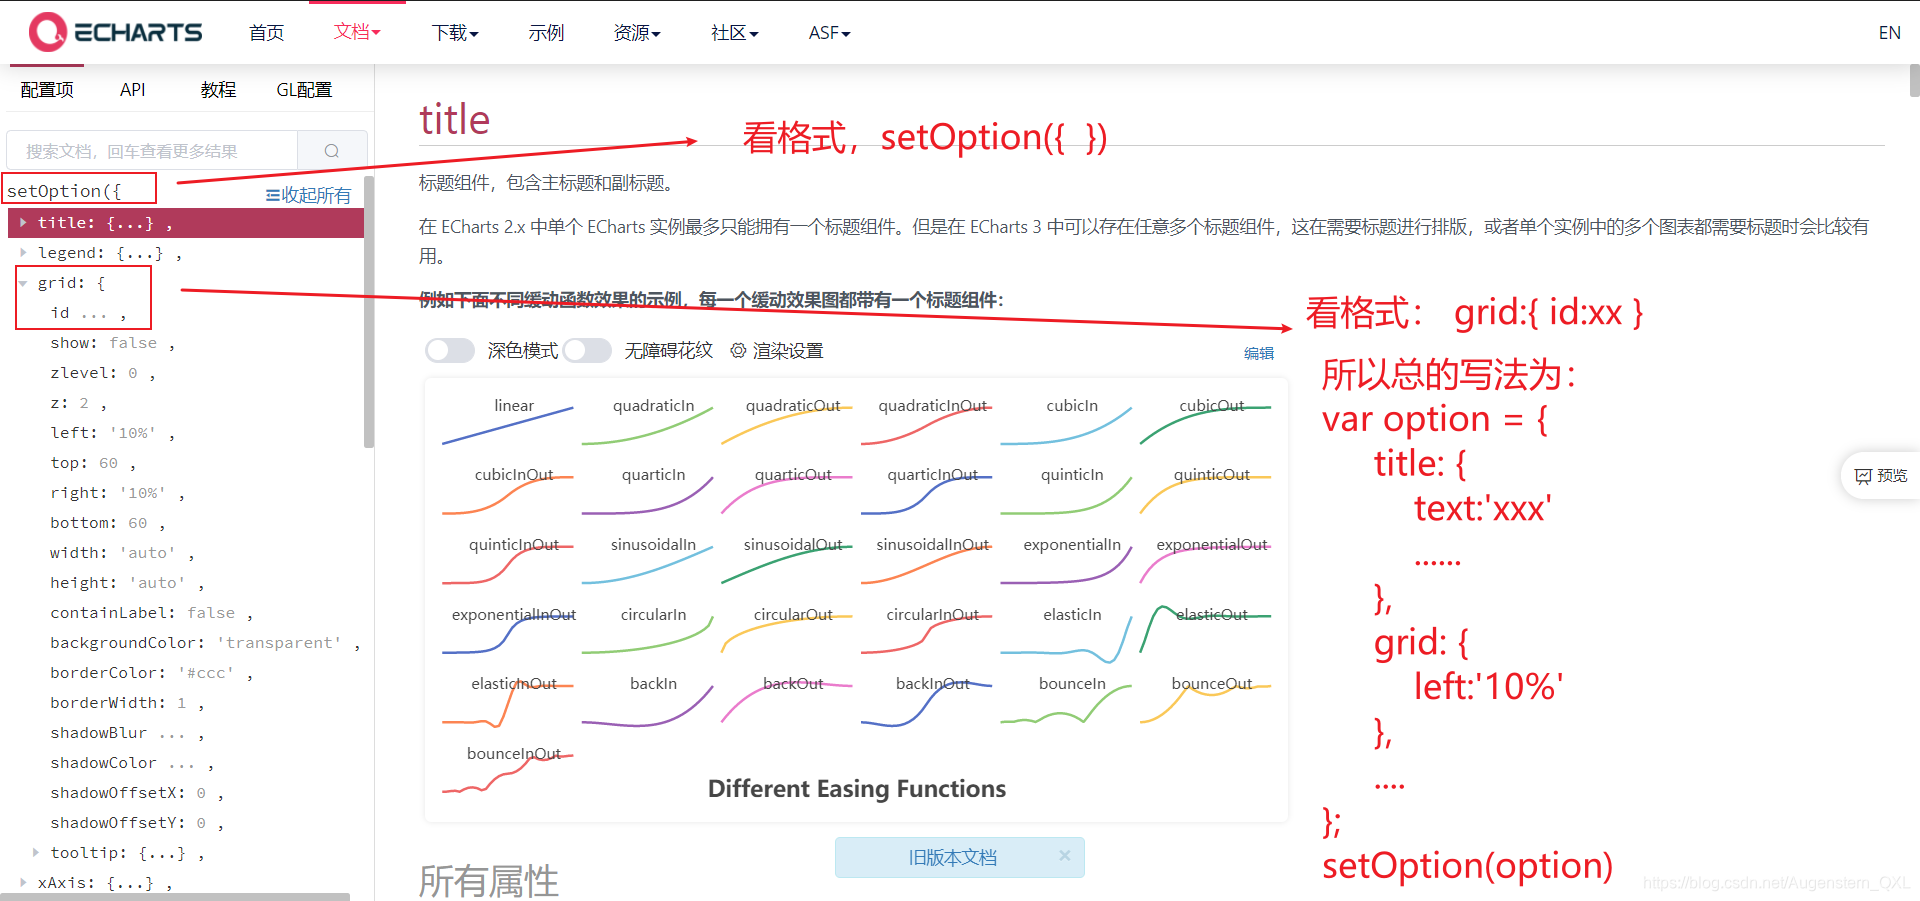The image size is (1920, 901).
Task: Close the old version docs banner
Action: click(1064, 856)
